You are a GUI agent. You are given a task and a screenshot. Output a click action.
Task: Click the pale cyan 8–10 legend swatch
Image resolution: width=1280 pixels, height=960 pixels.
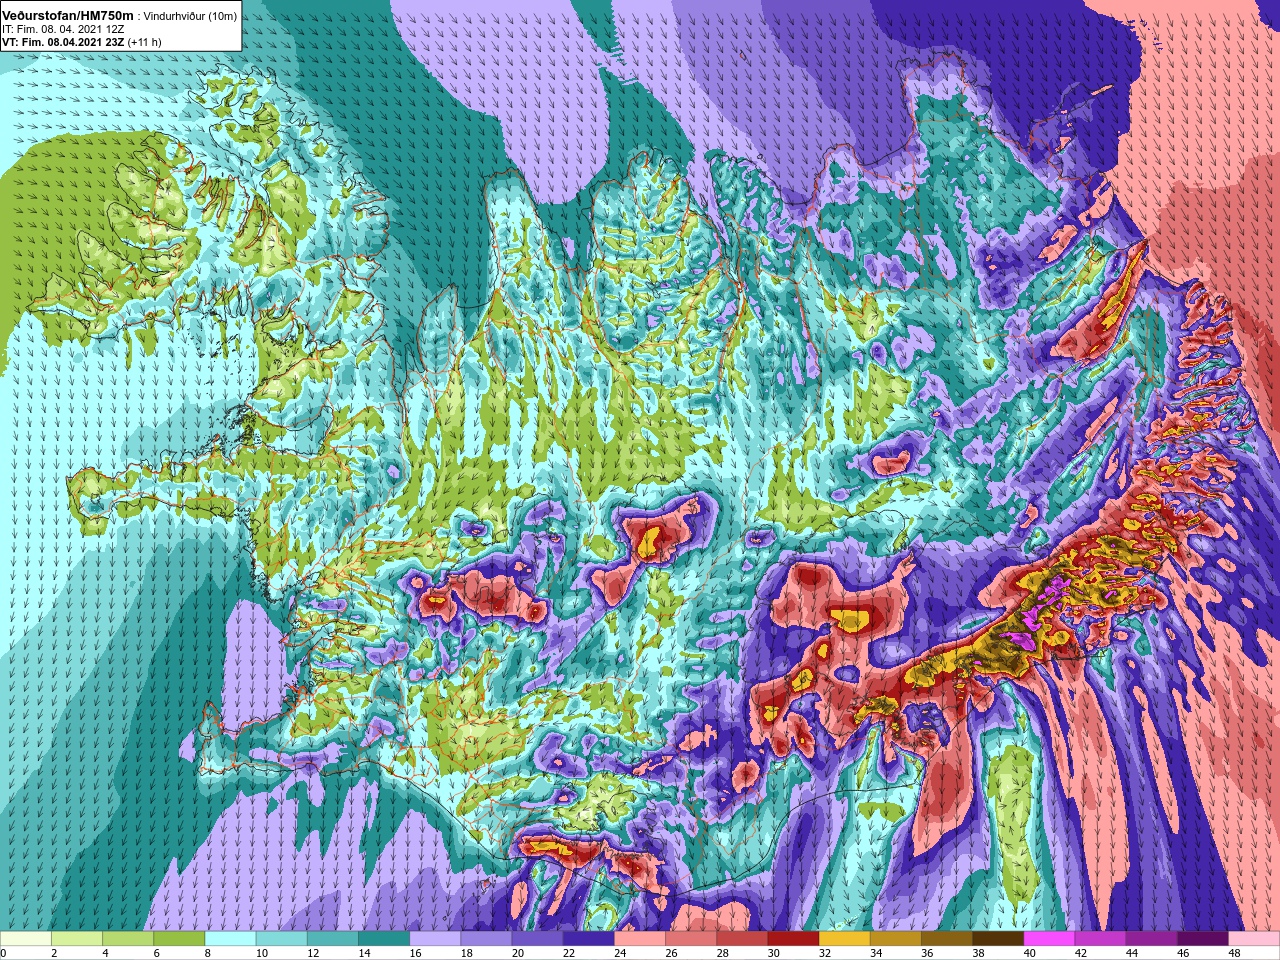(229, 939)
